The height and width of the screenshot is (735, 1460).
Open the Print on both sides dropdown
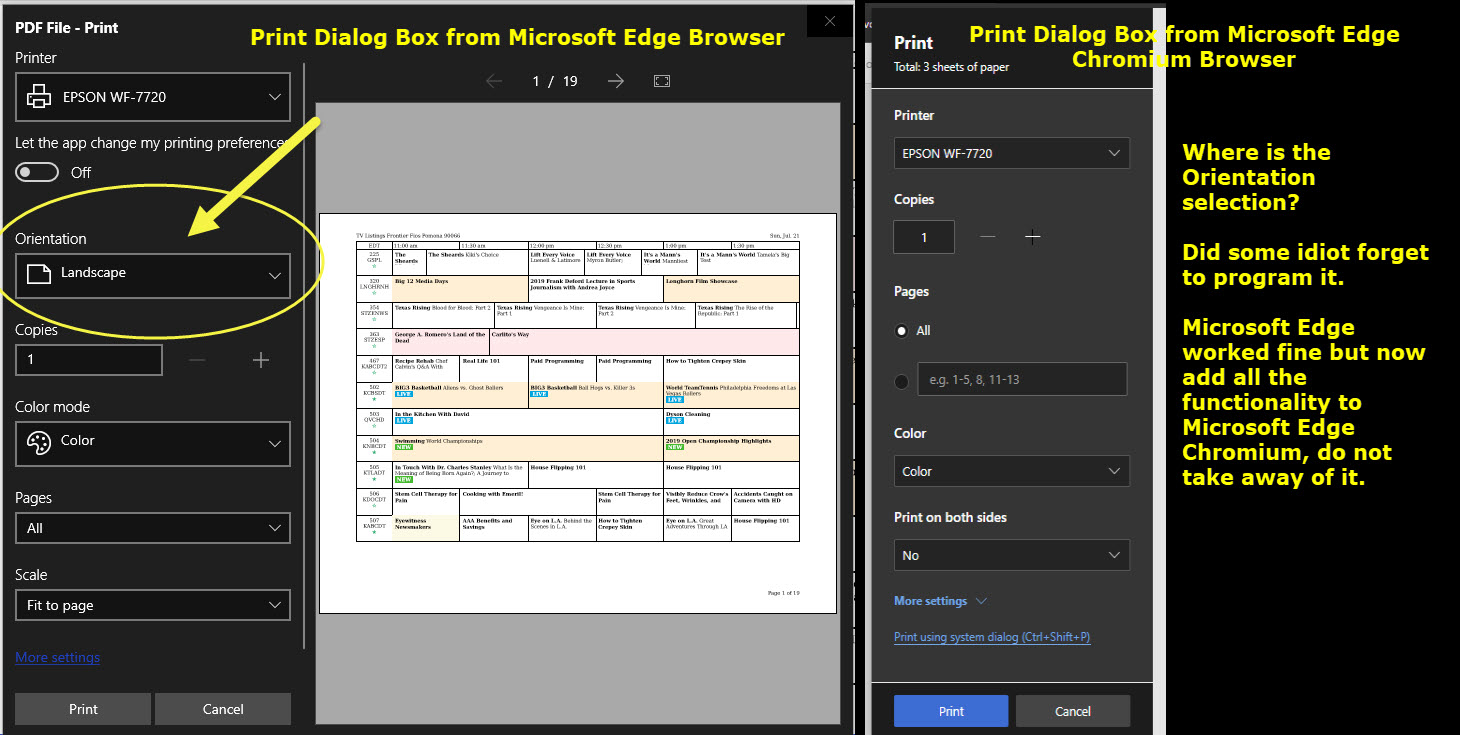click(1011, 555)
